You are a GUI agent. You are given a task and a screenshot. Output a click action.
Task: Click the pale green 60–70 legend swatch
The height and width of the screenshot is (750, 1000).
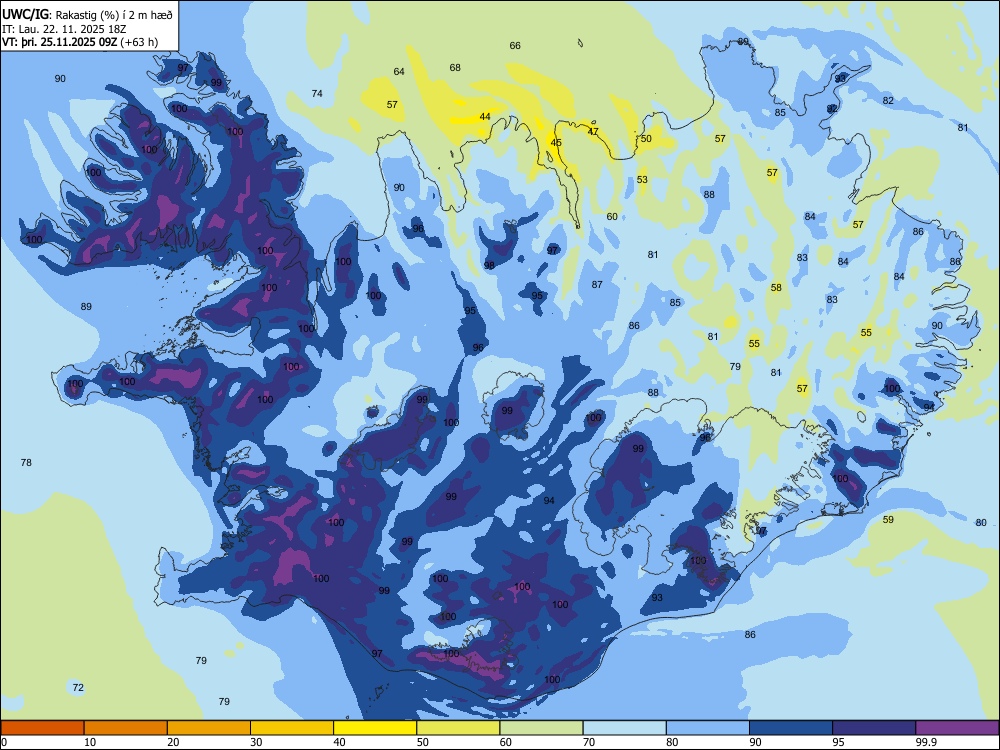(541, 728)
